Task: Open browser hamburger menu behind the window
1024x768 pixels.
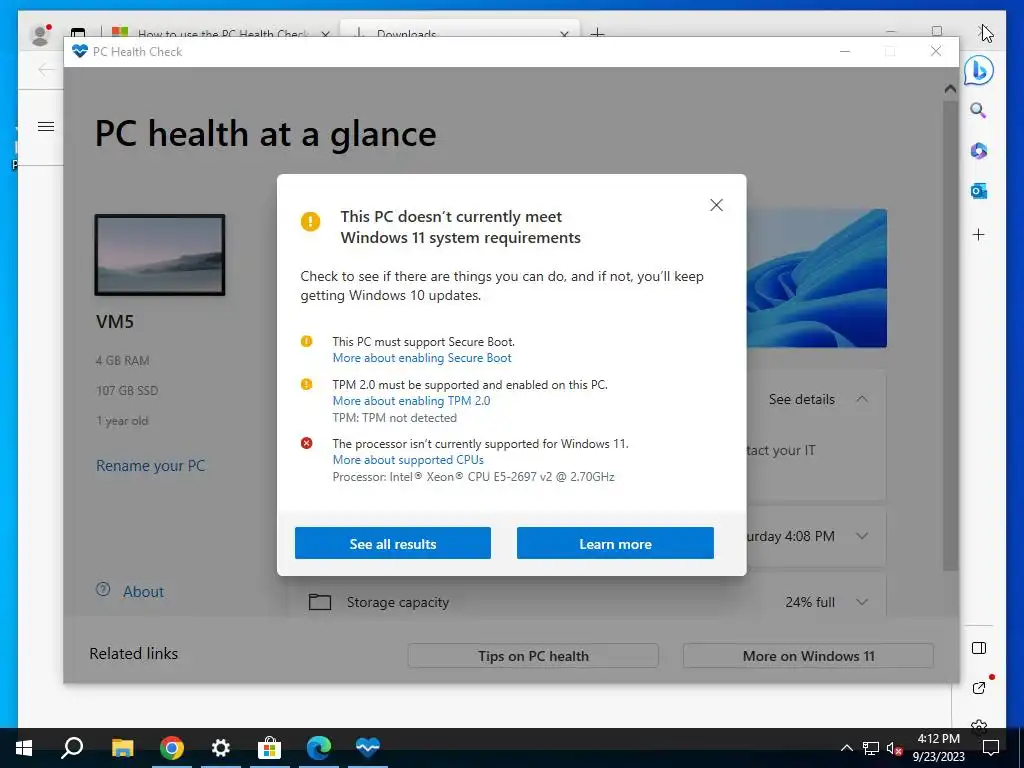Action: pyautogui.click(x=46, y=127)
